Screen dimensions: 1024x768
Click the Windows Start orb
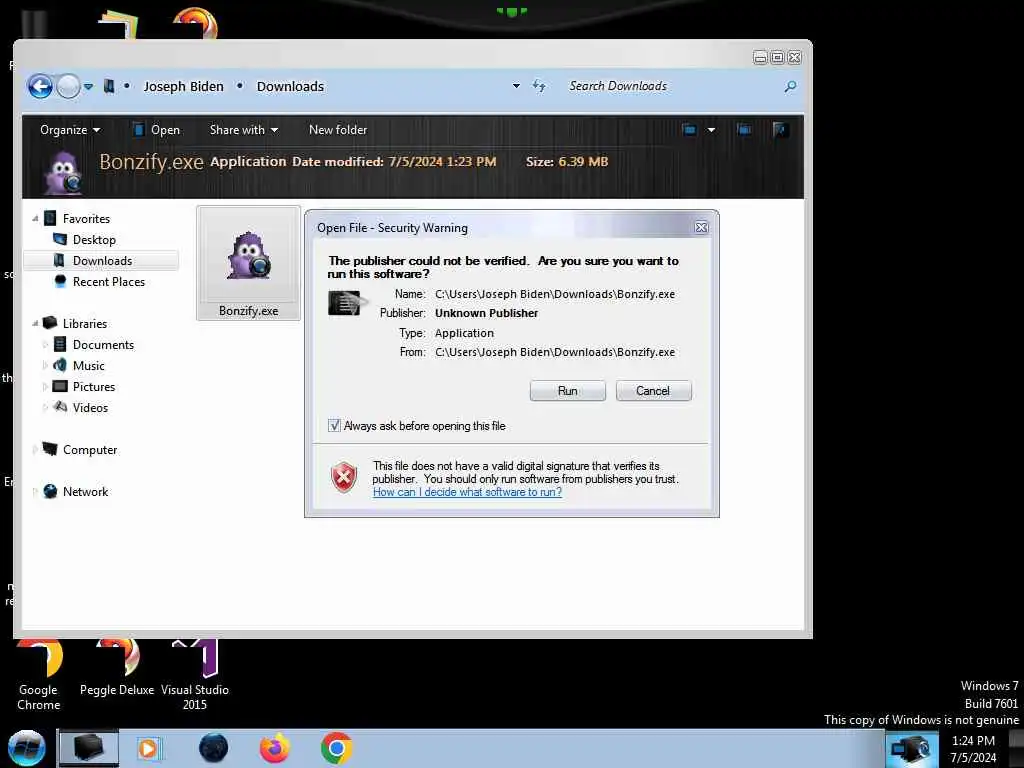pyautogui.click(x=26, y=748)
